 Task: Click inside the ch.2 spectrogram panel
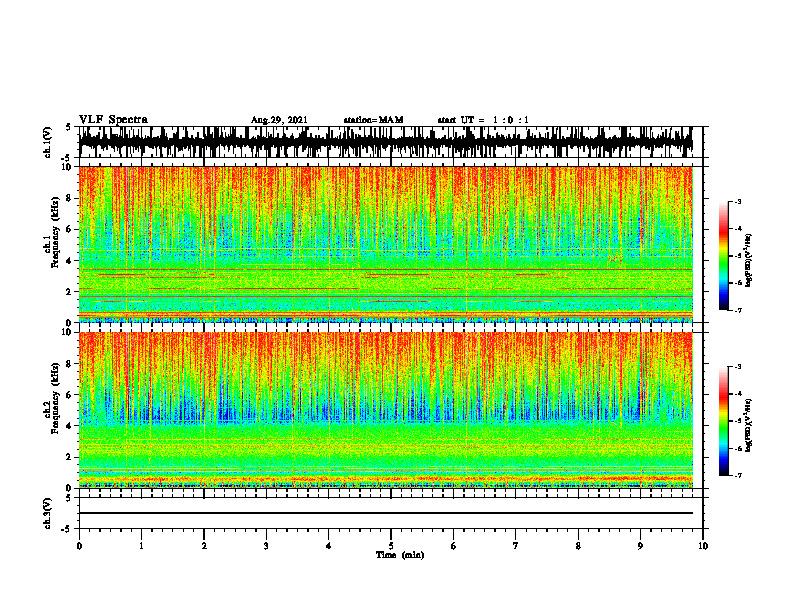[385, 410]
